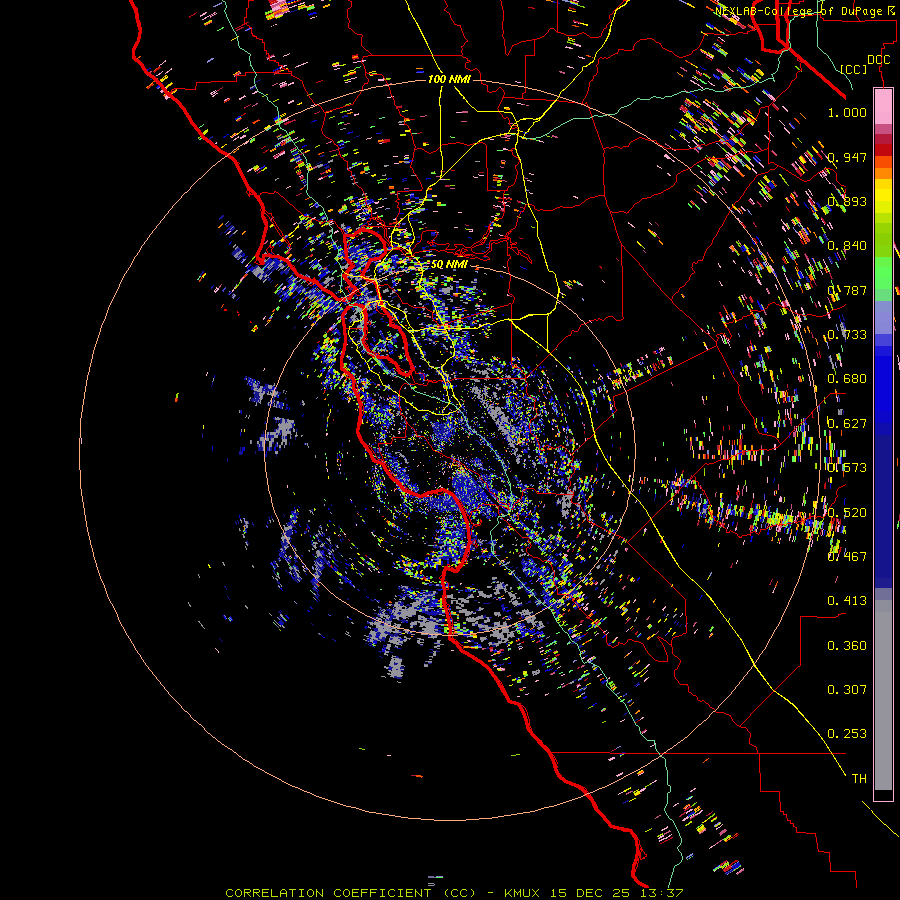The height and width of the screenshot is (900, 900).
Task: Click the 0.840 legend value
Action: tap(847, 246)
